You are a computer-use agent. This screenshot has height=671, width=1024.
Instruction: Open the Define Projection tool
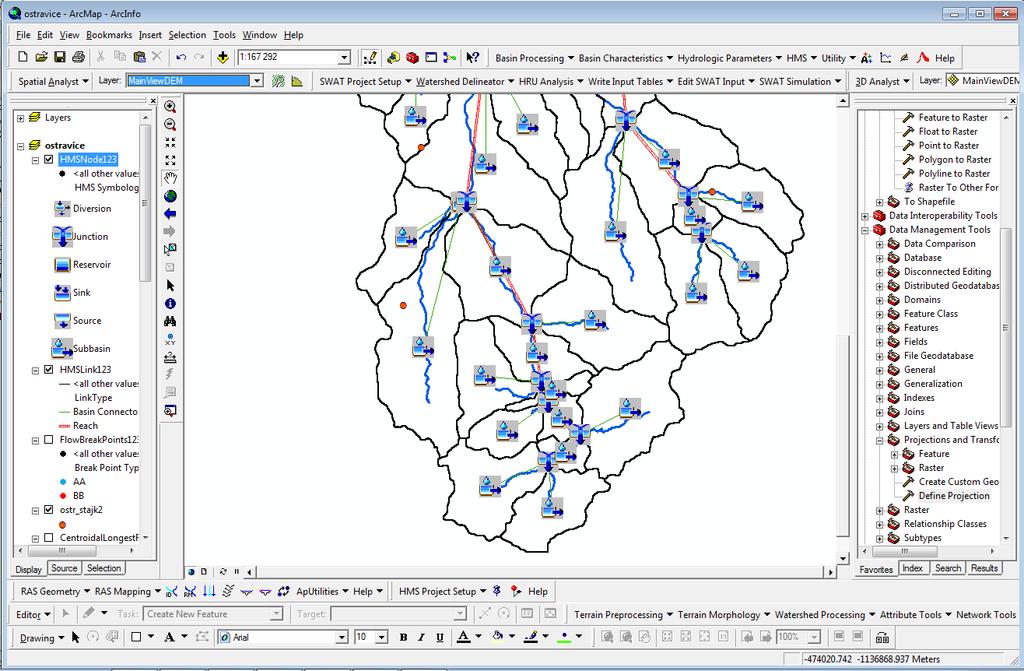pyautogui.click(x=953, y=495)
